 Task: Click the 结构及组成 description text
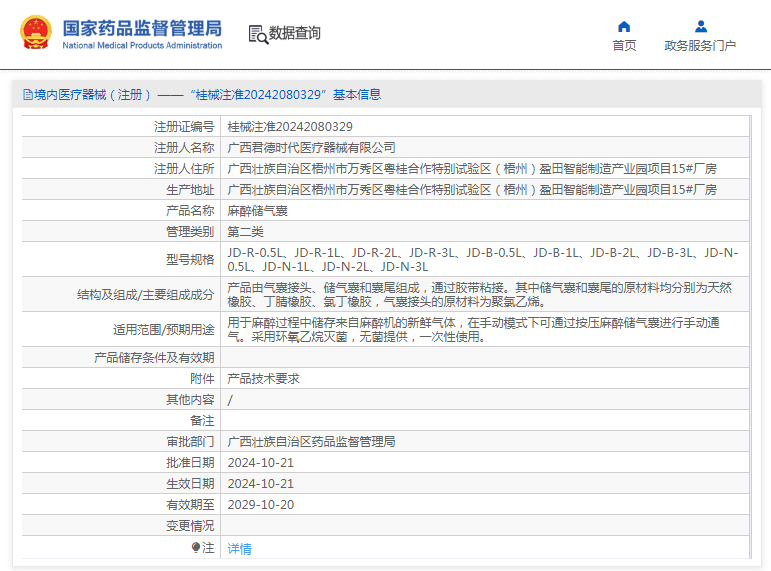tap(479, 295)
